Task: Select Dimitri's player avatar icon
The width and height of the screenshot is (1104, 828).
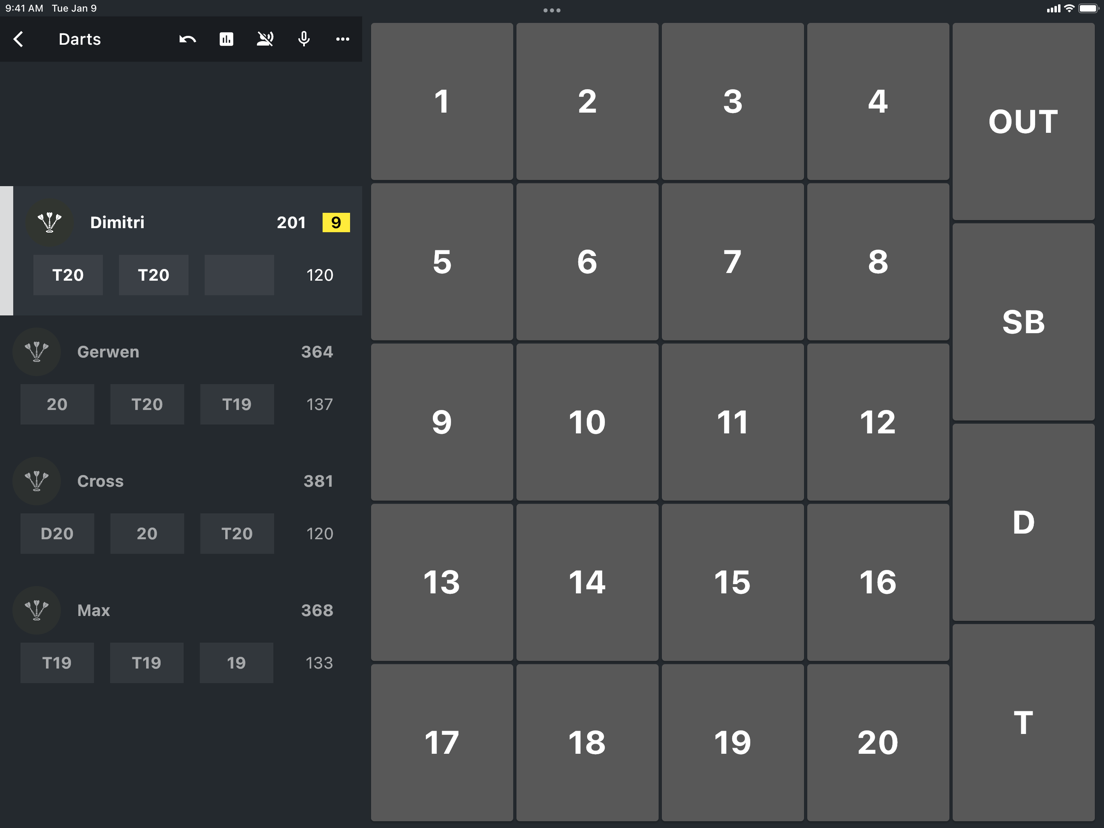Action: 49,222
